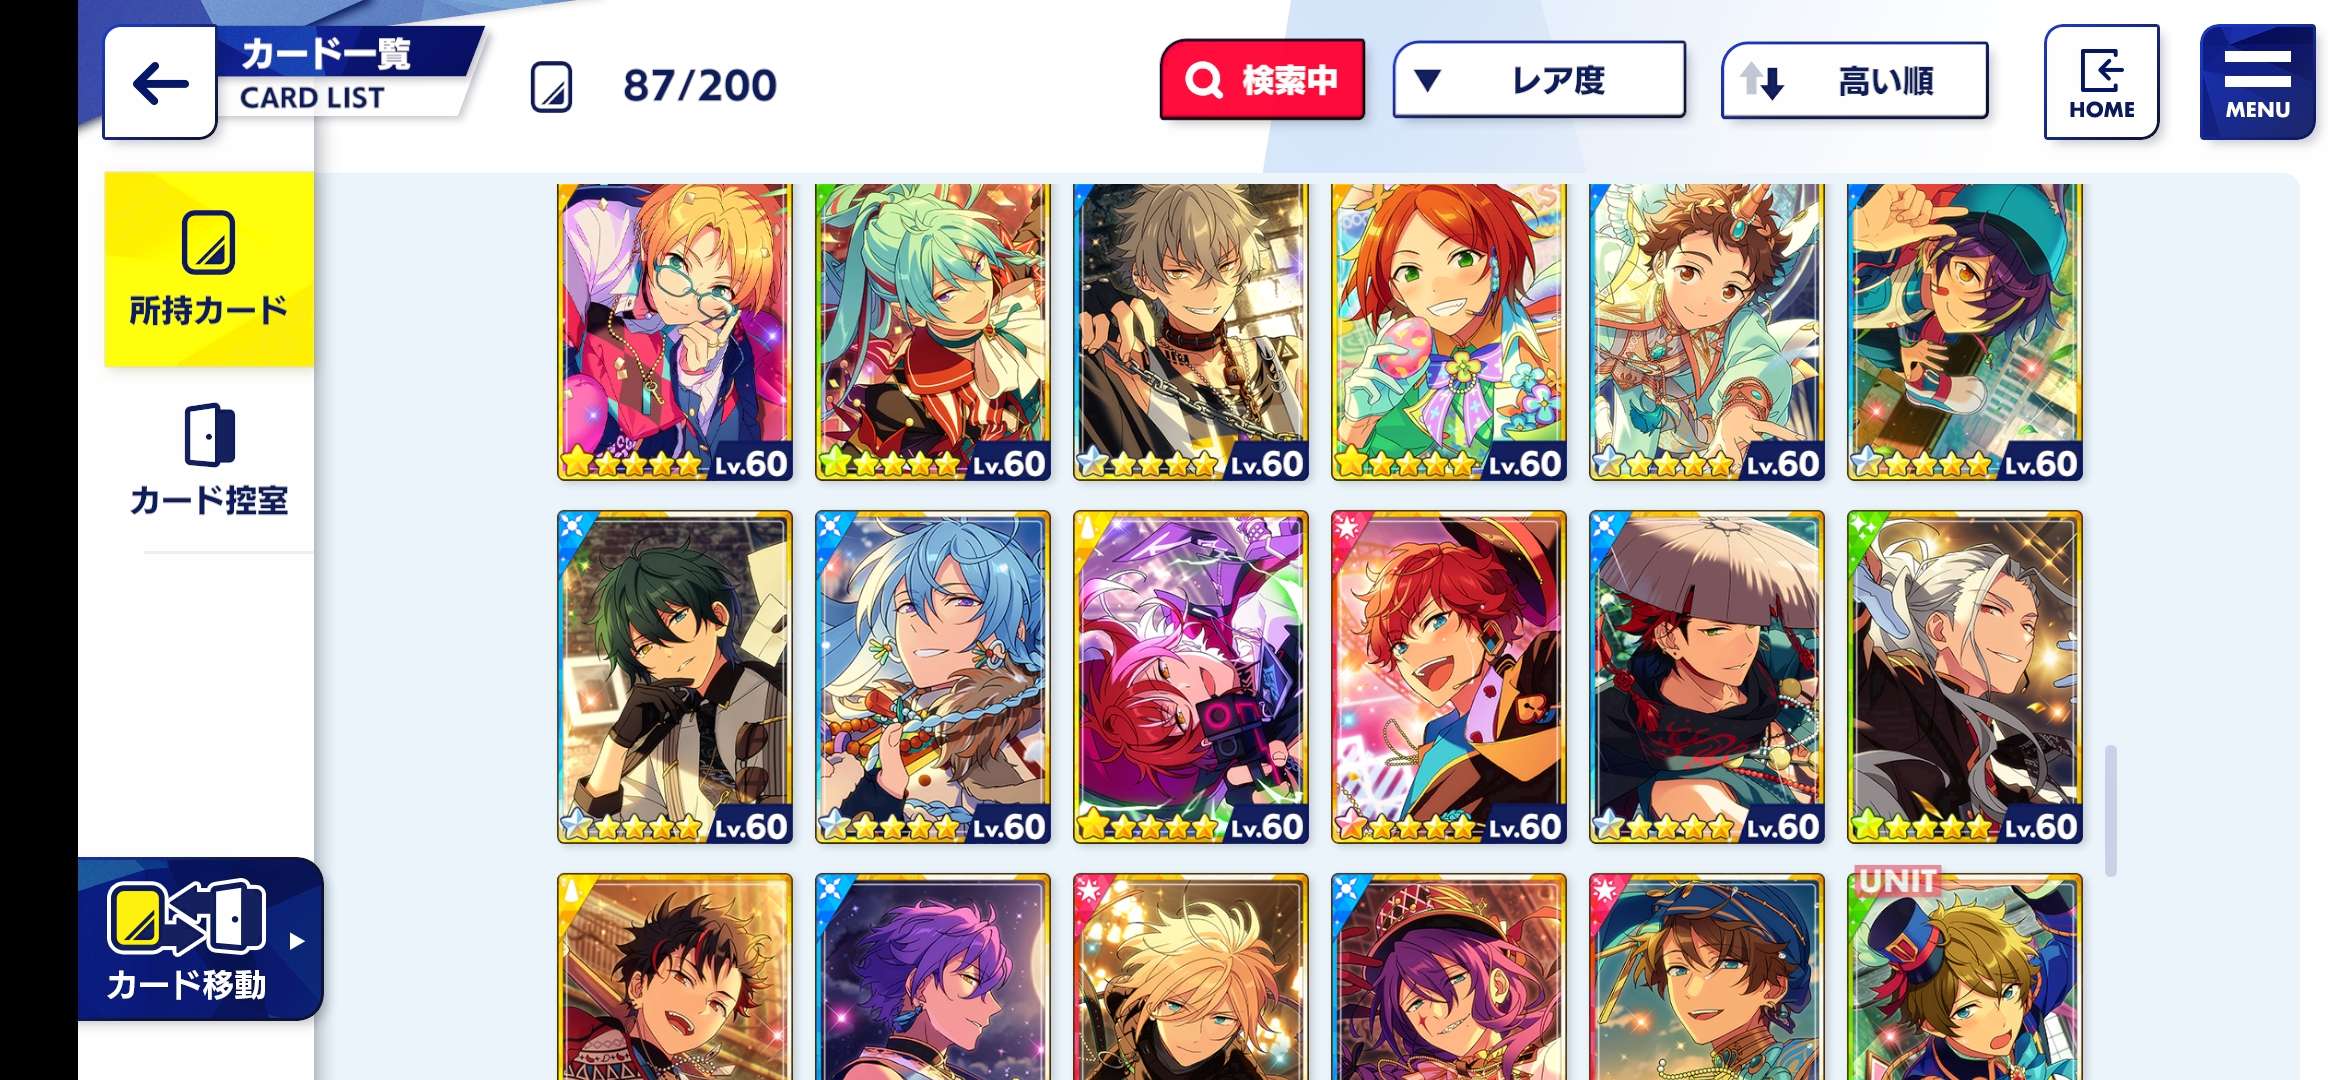
Task: Select the orange-haired glasses card
Action: click(675, 331)
